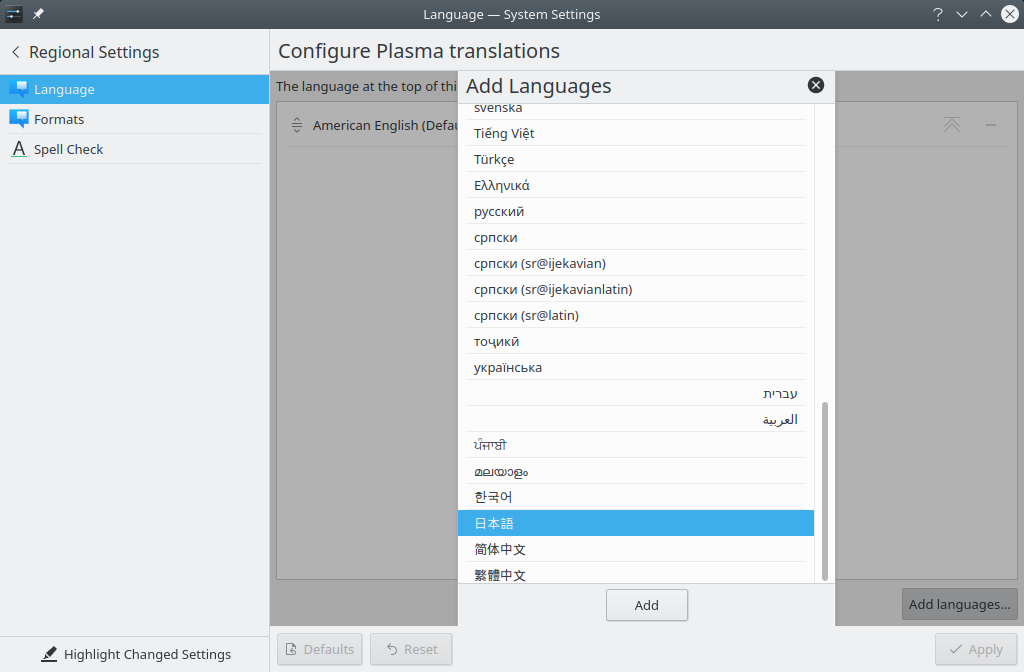
Task: Select Tiếng Việt in the language list
Action: [636, 133]
